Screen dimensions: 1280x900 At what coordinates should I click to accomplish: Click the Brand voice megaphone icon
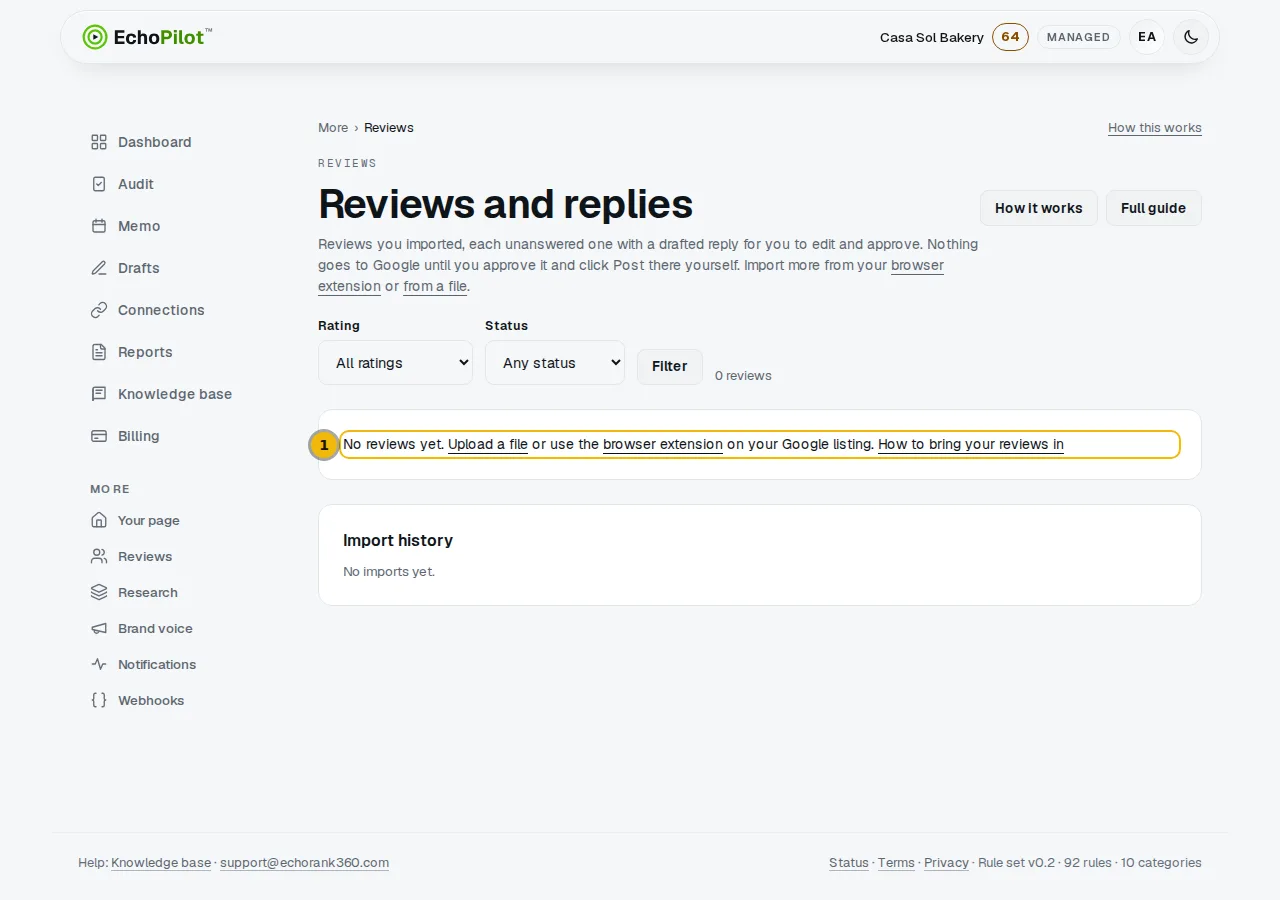click(99, 628)
